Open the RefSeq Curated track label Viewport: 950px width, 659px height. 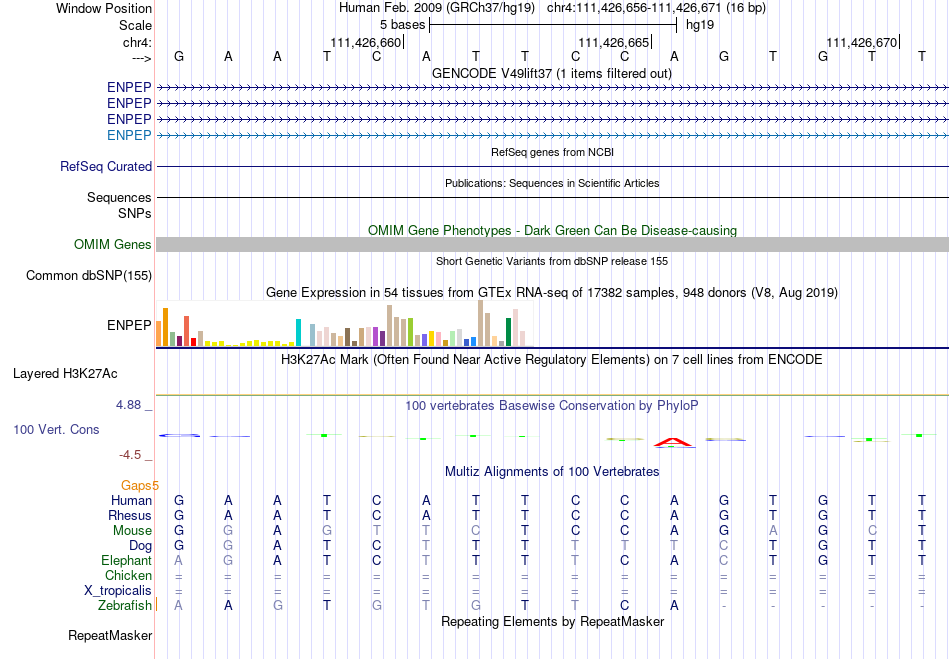click(106, 166)
